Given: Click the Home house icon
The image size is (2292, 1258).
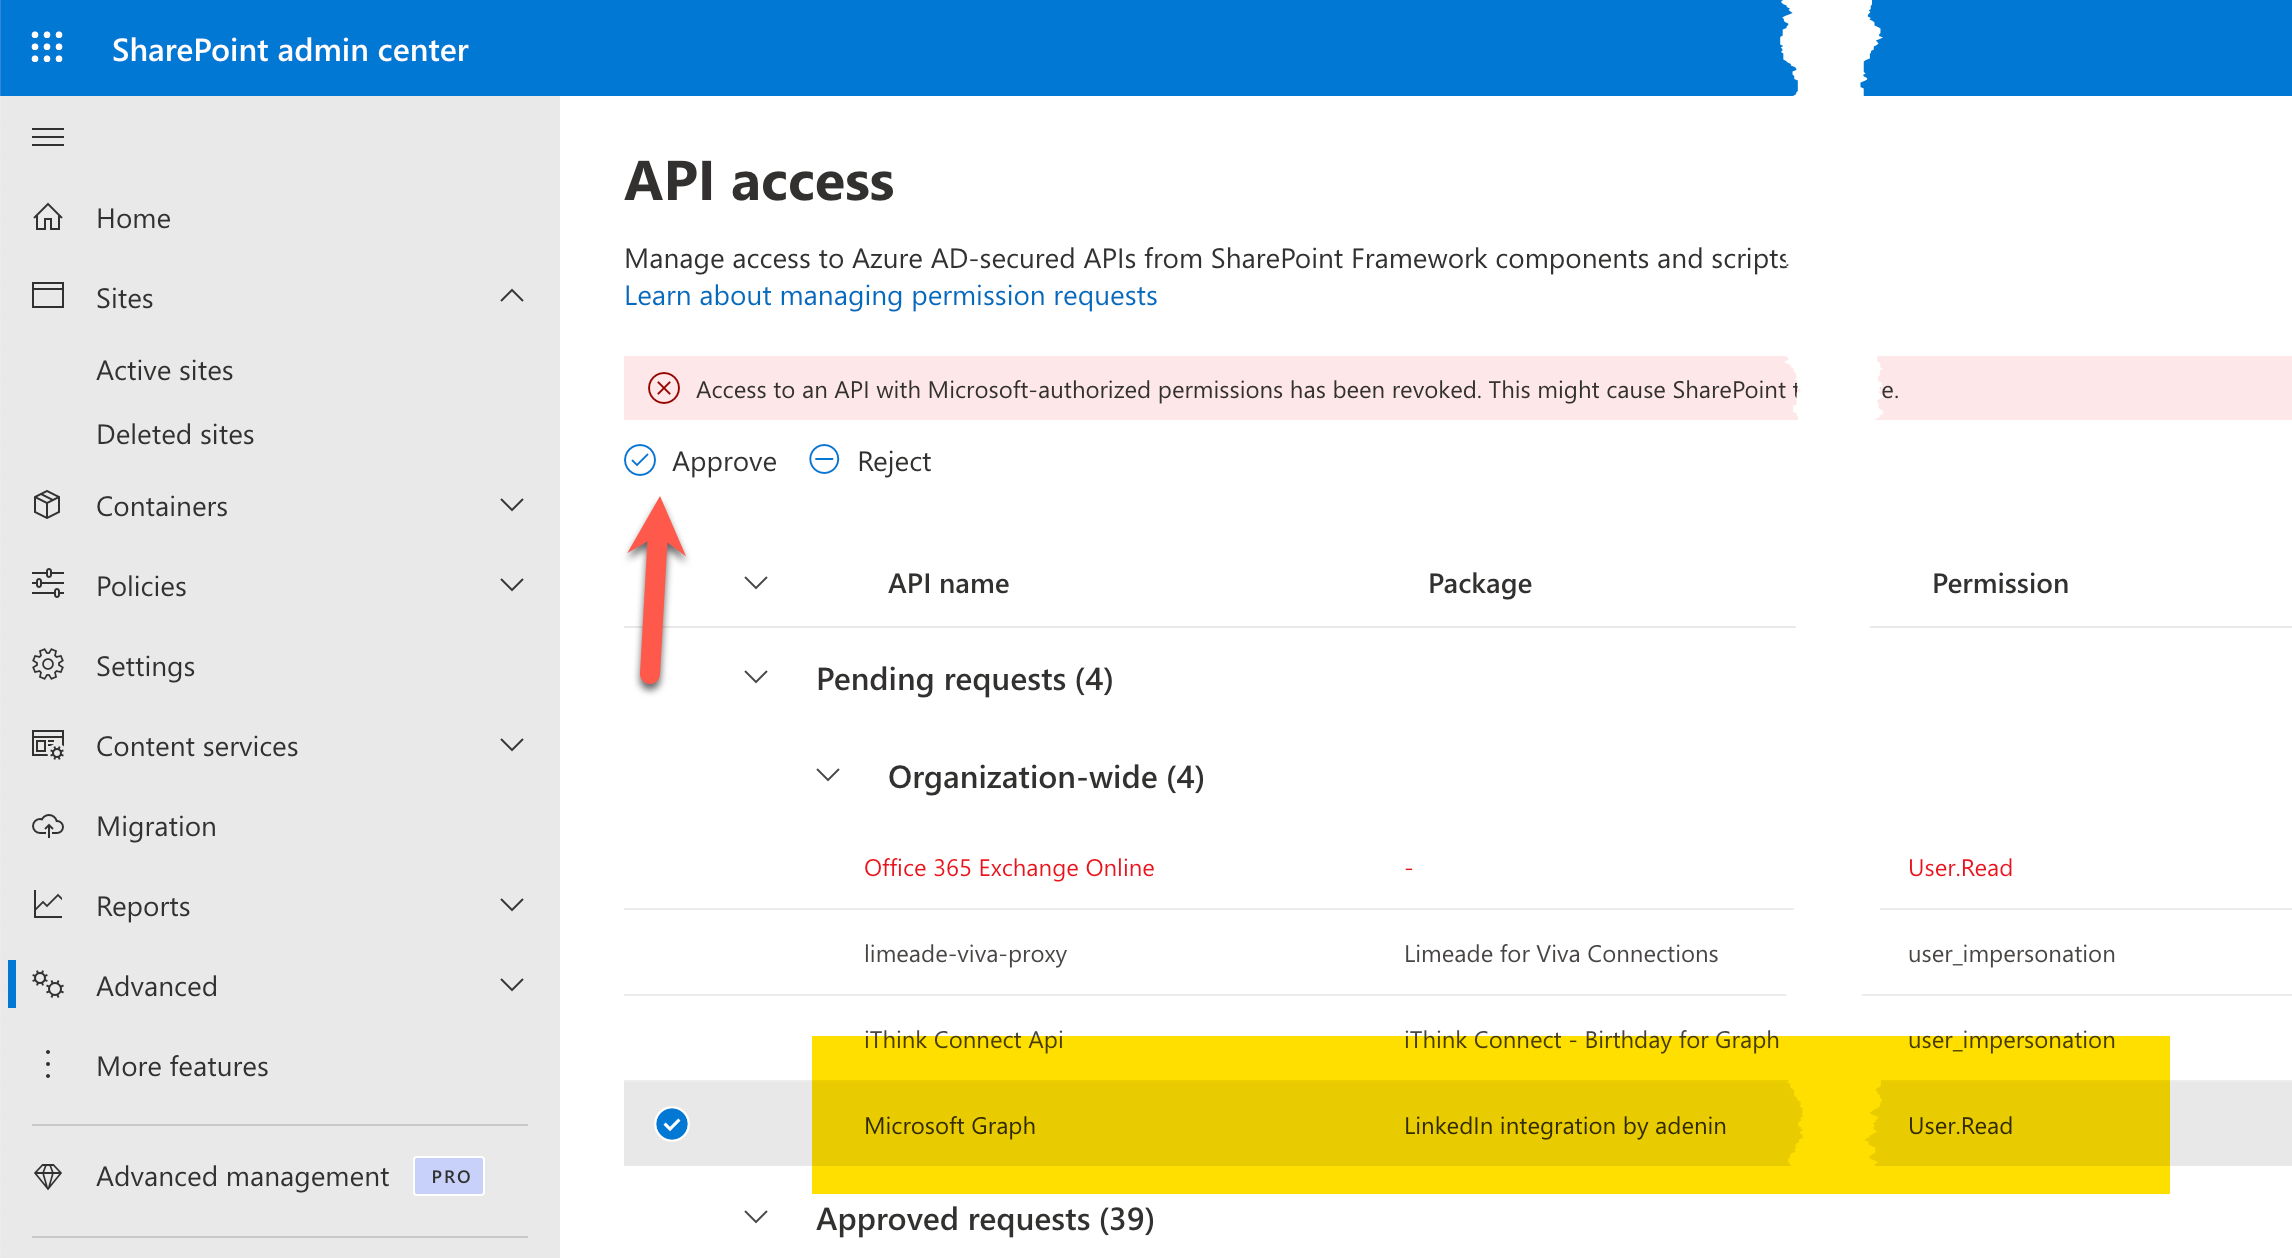Looking at the screenshot, I should (48, 217).
